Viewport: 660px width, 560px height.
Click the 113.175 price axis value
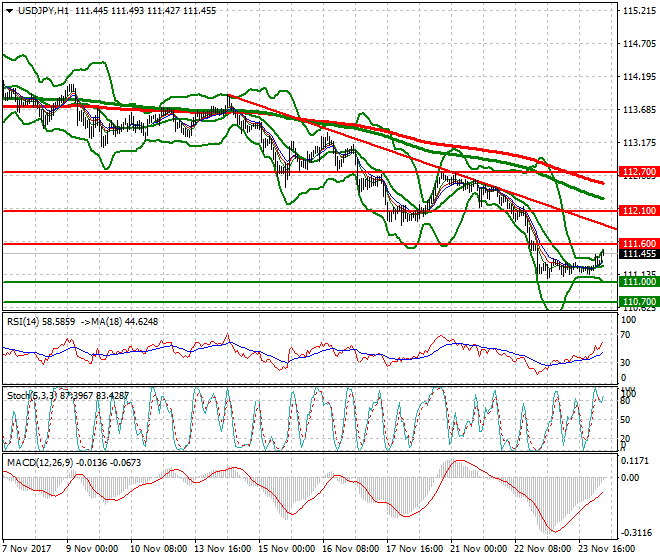click(639, 143)
